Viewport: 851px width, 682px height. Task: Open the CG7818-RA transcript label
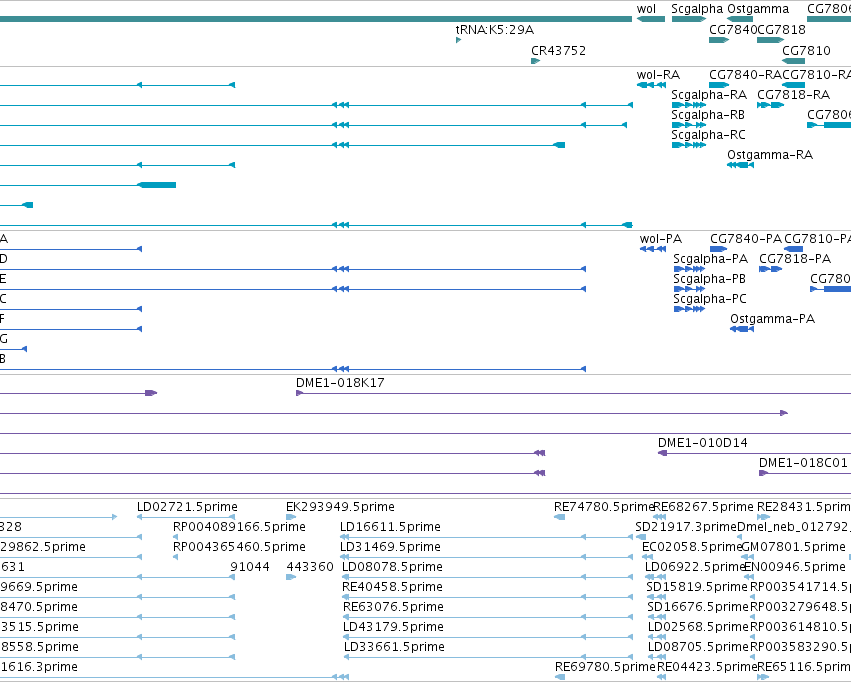793,95
